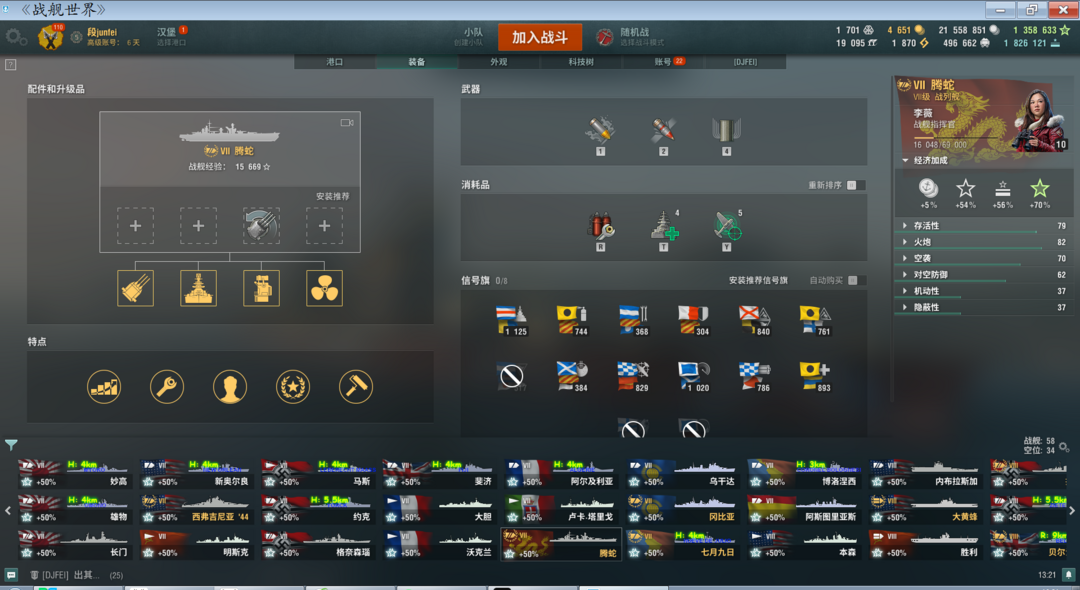Switch to the [DJFEI] clan tab
Screen dimensions: 1080x590
tap(745, 62)
